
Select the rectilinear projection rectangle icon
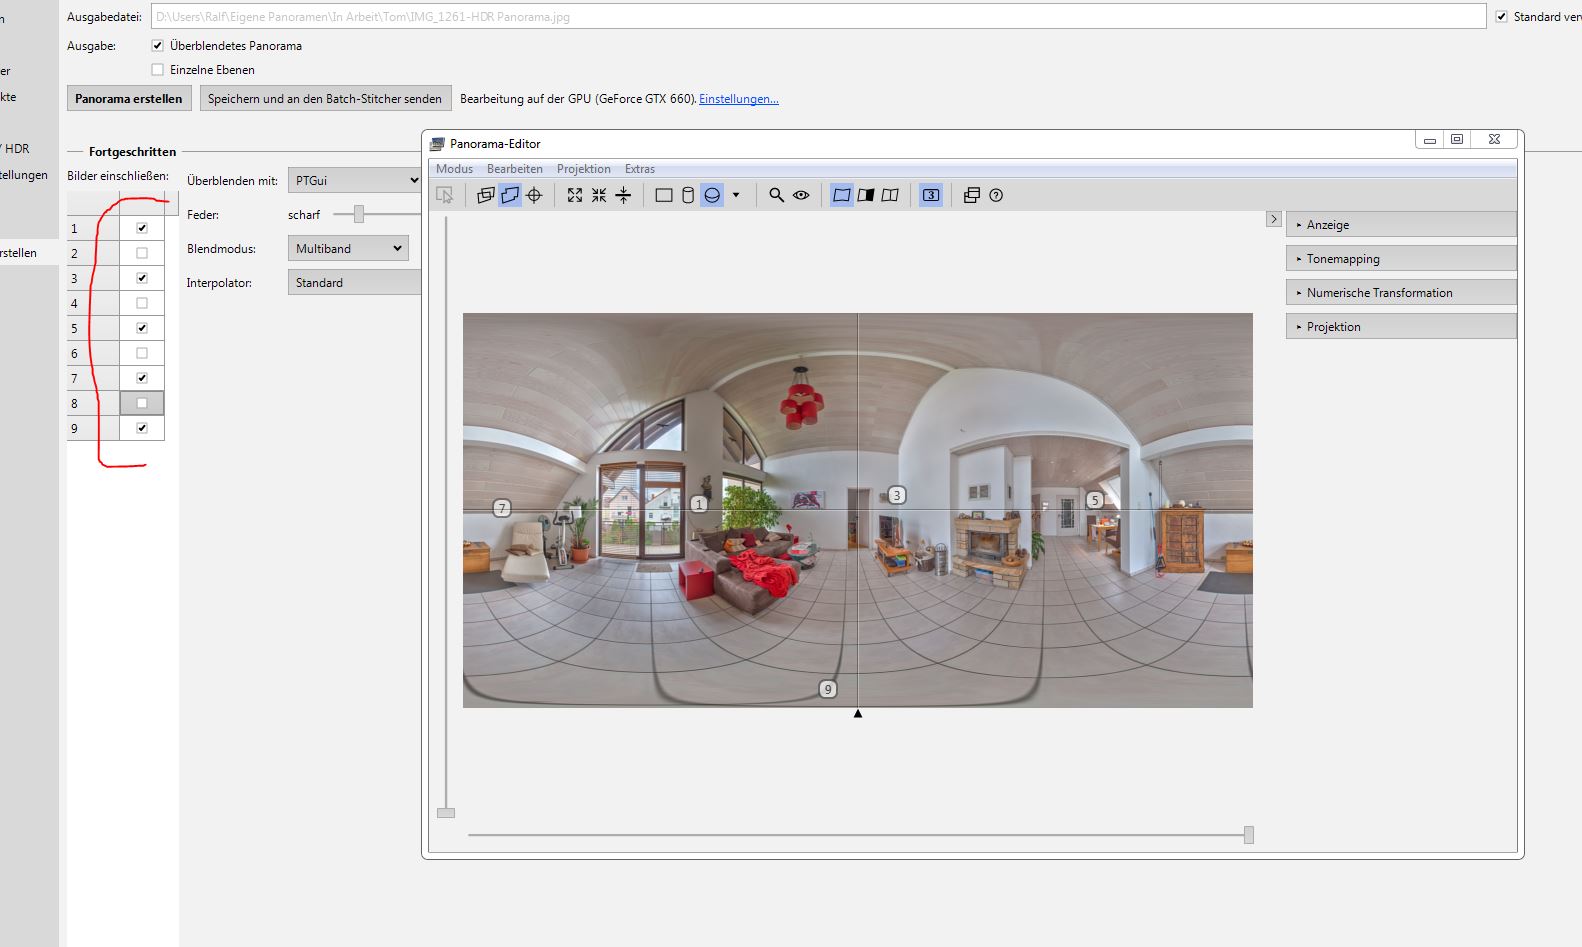(663, 195)
